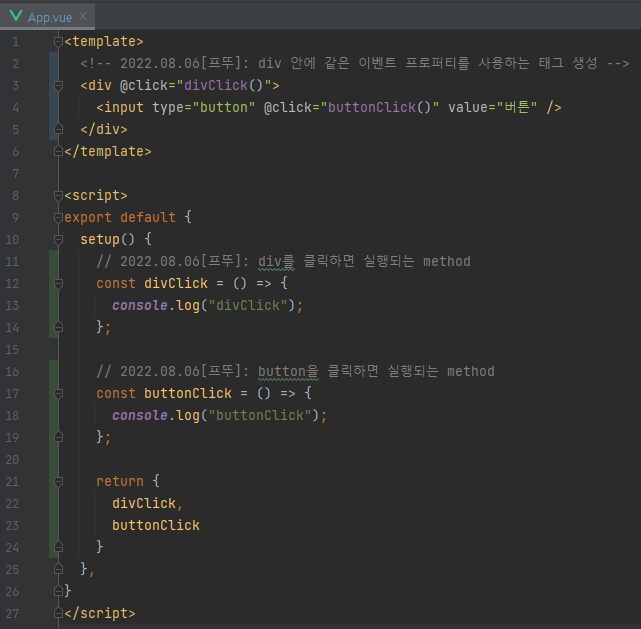
Task: Click the "export default" keywords
Action: tap(120, 218)
